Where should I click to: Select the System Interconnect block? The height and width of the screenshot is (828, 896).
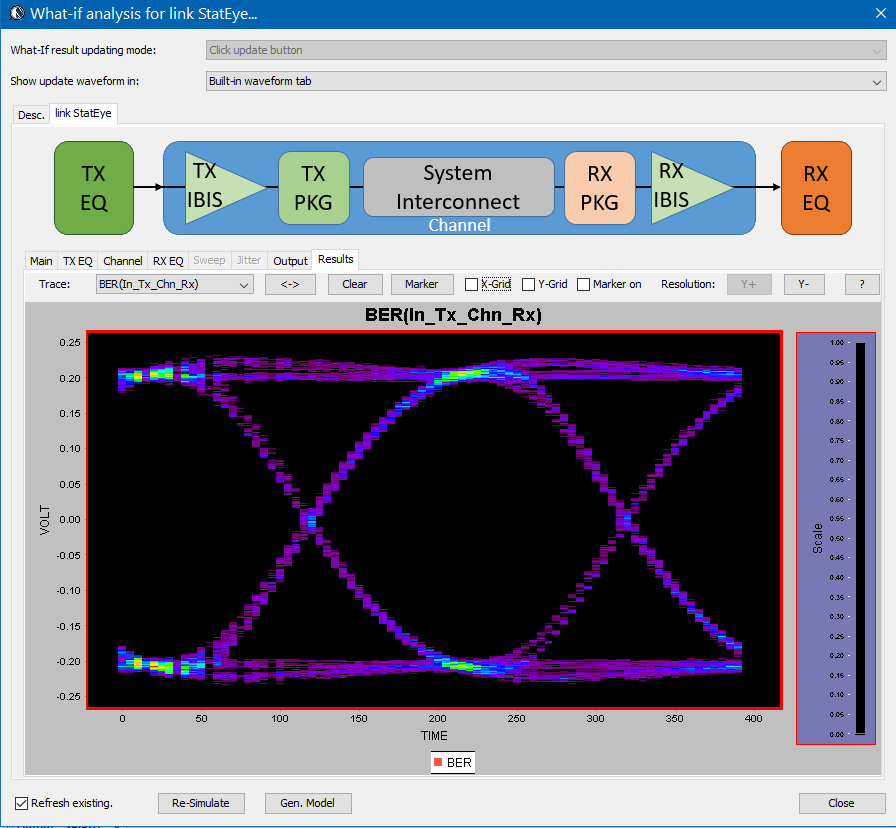click(x=458, y=187)
